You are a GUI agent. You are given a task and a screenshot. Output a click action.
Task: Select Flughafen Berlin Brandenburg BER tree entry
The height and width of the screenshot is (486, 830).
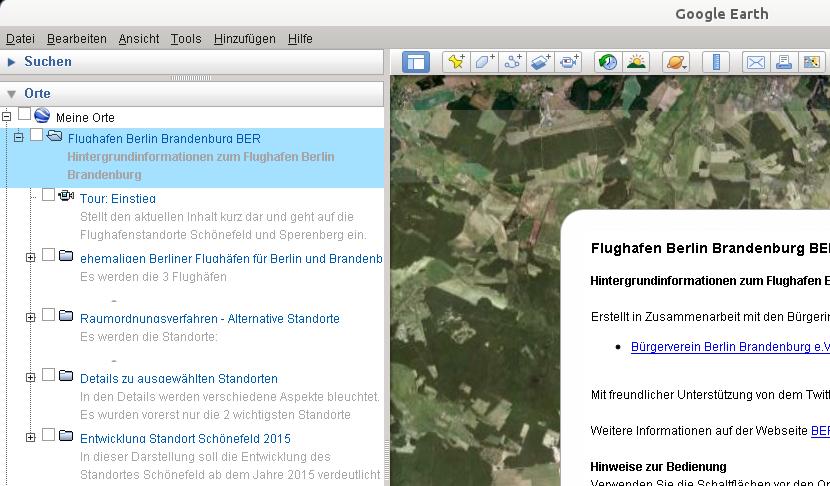pyautogui.click(x=164, y=139)
